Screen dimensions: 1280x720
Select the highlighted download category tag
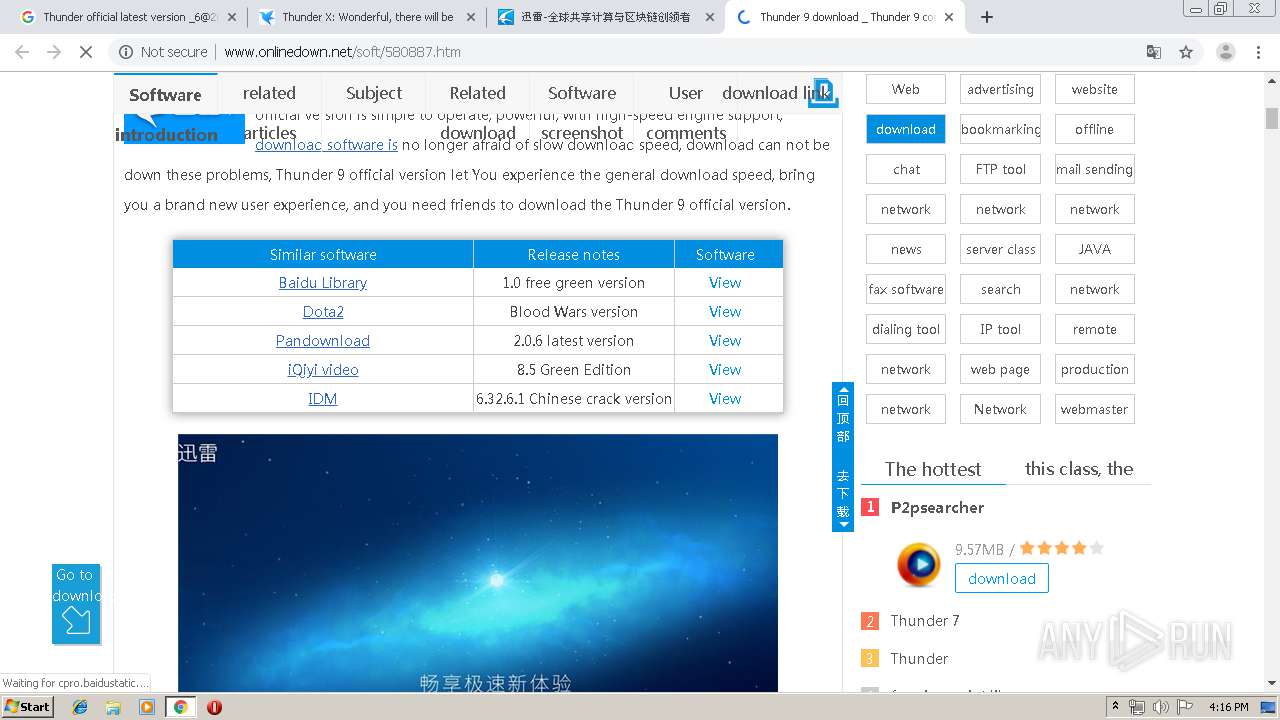pyautogui.click(x=906, y=129)
